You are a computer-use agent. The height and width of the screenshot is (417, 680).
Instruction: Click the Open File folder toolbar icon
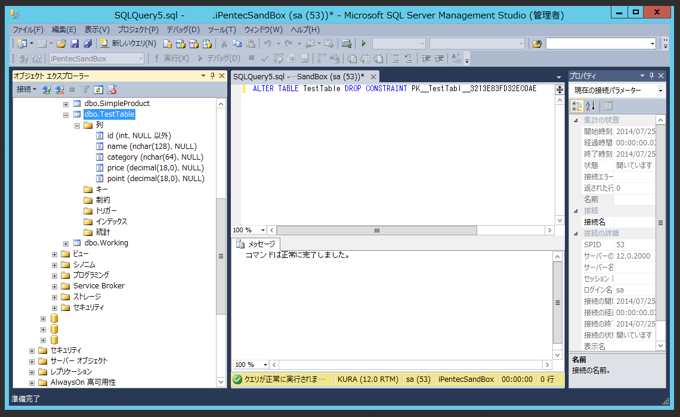pos(61,43)
